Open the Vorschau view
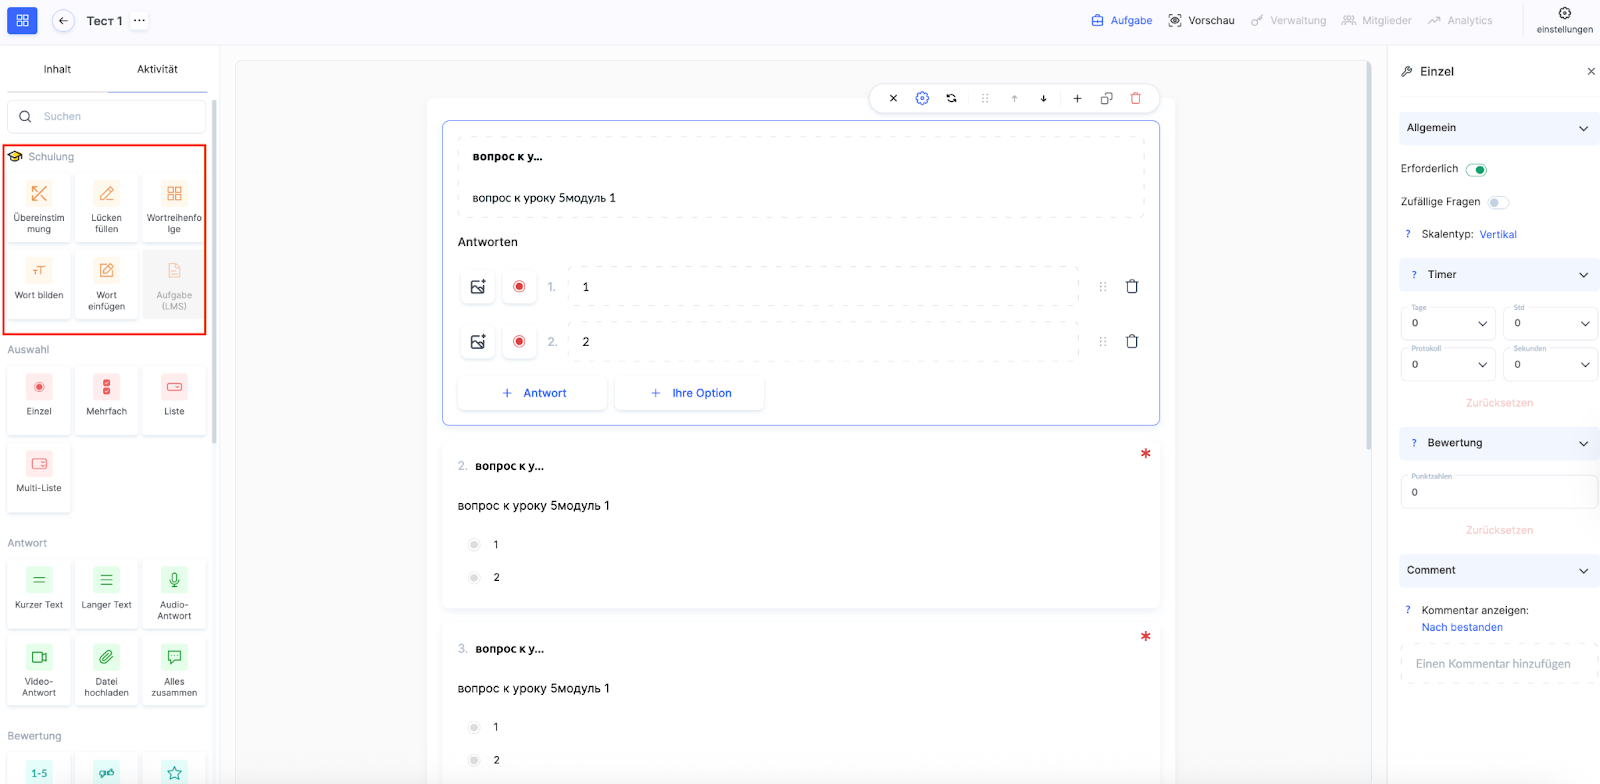This screenshot has width=1600, height=784. coord(1201,20)
